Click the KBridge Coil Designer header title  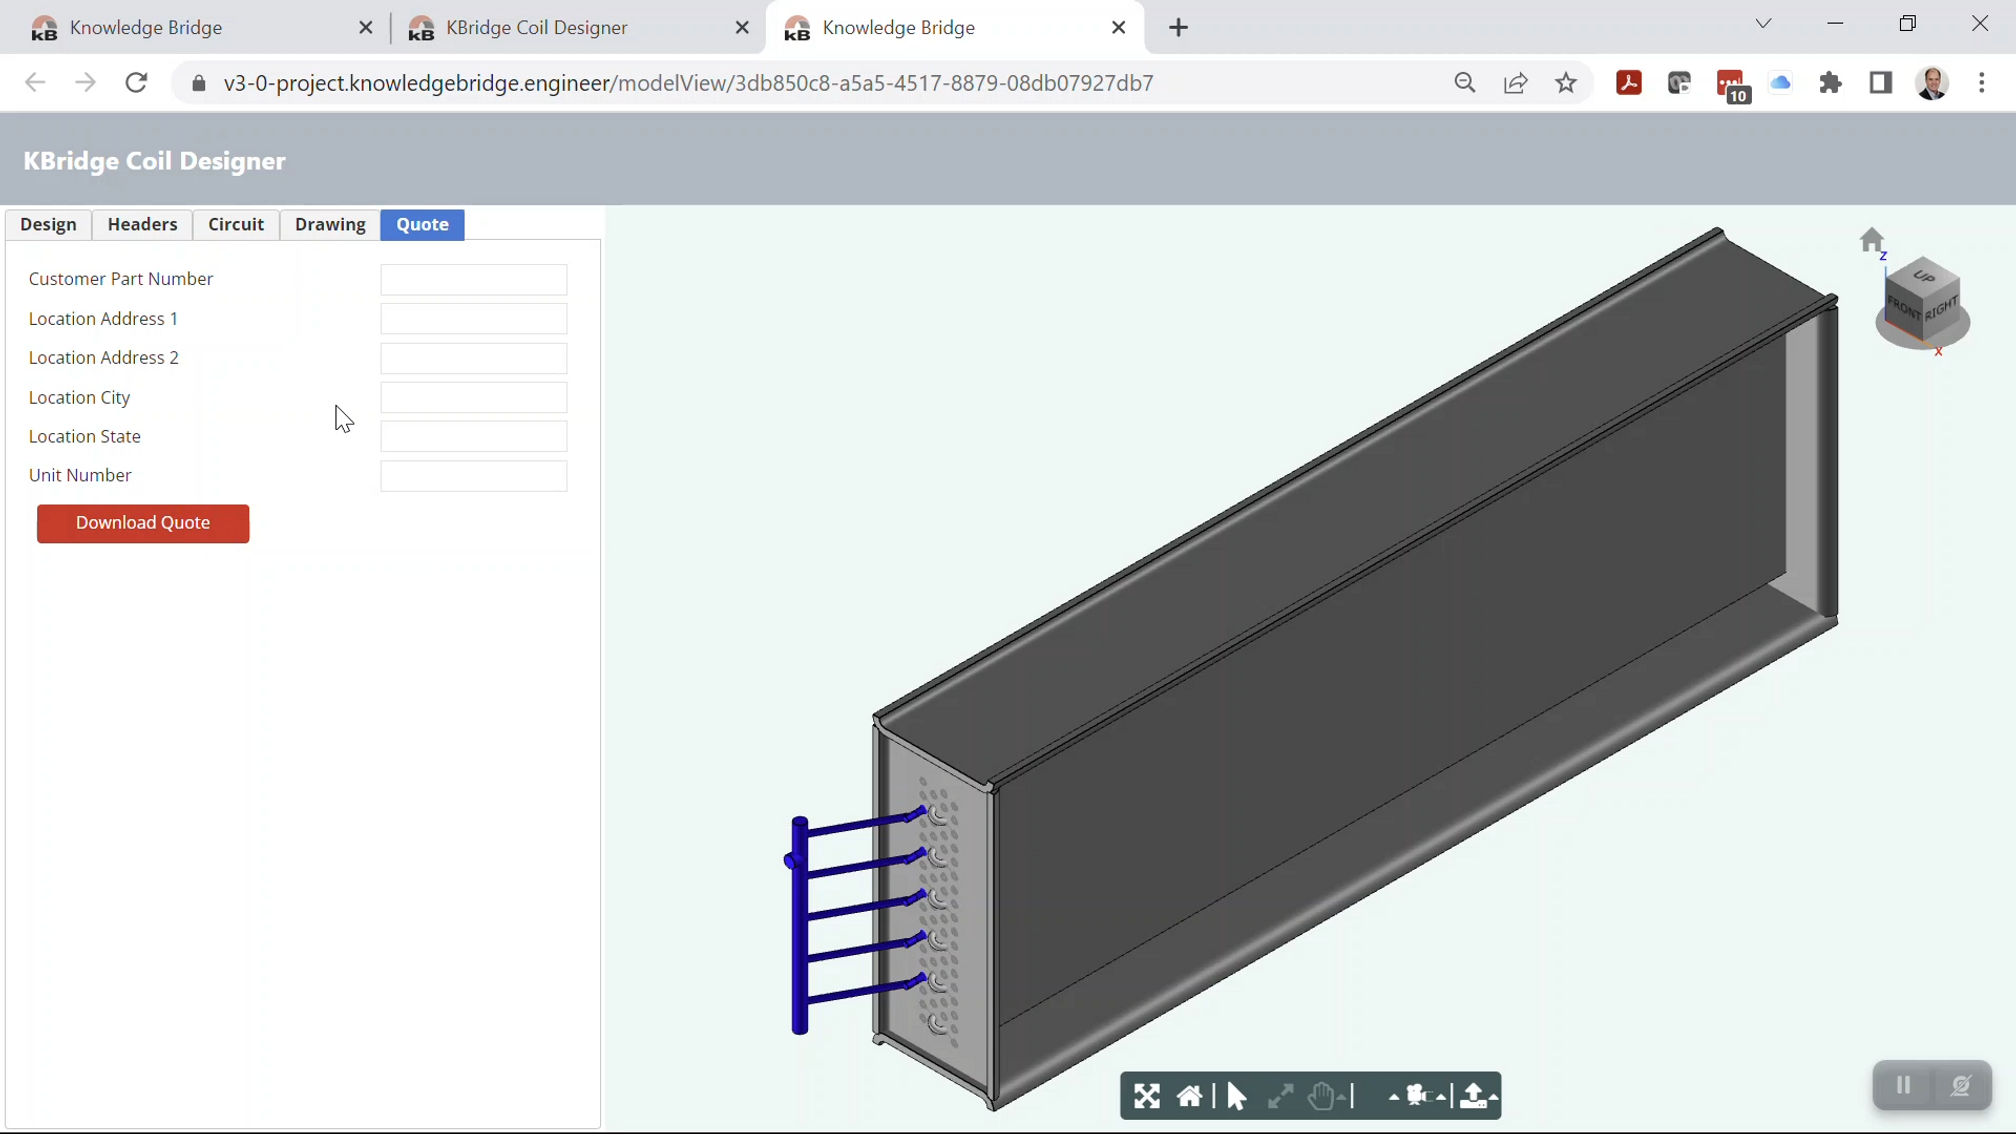pyautogui.click(x=154, y=161)
